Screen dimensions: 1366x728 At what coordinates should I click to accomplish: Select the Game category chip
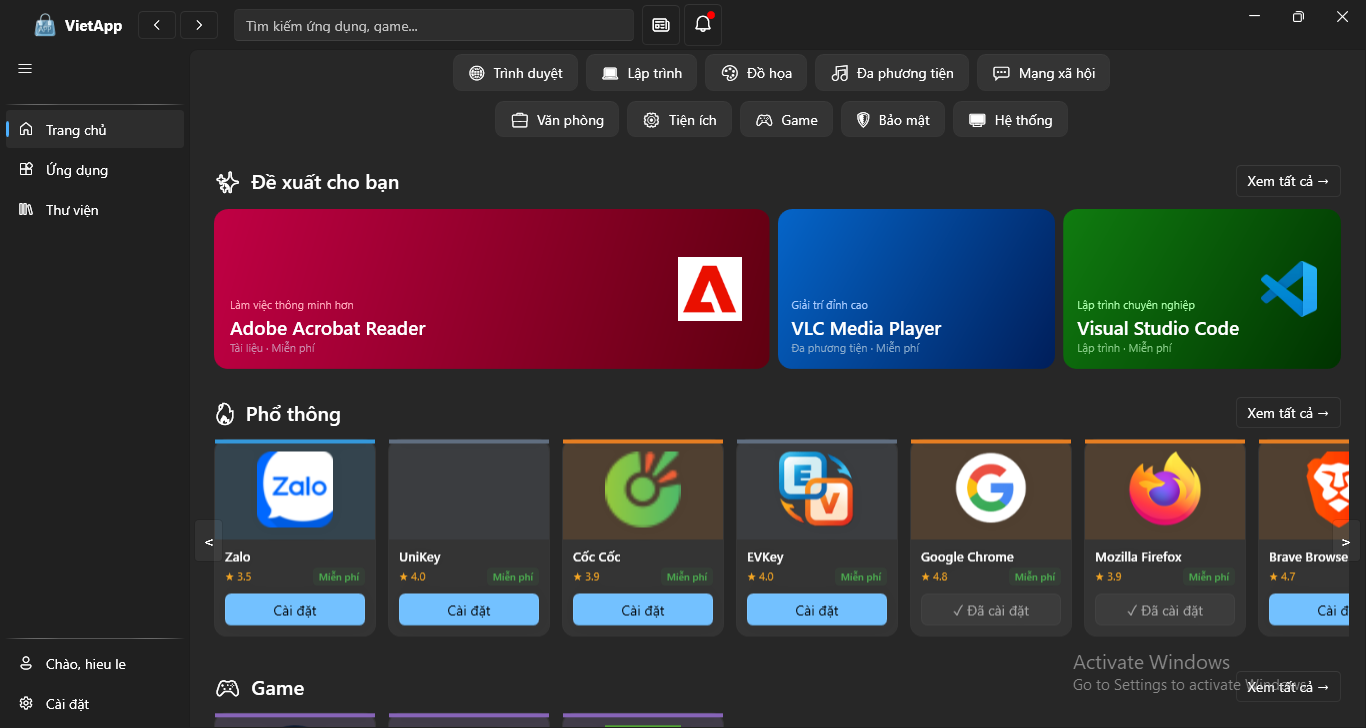pyautogui.click(x=786, y=120)
